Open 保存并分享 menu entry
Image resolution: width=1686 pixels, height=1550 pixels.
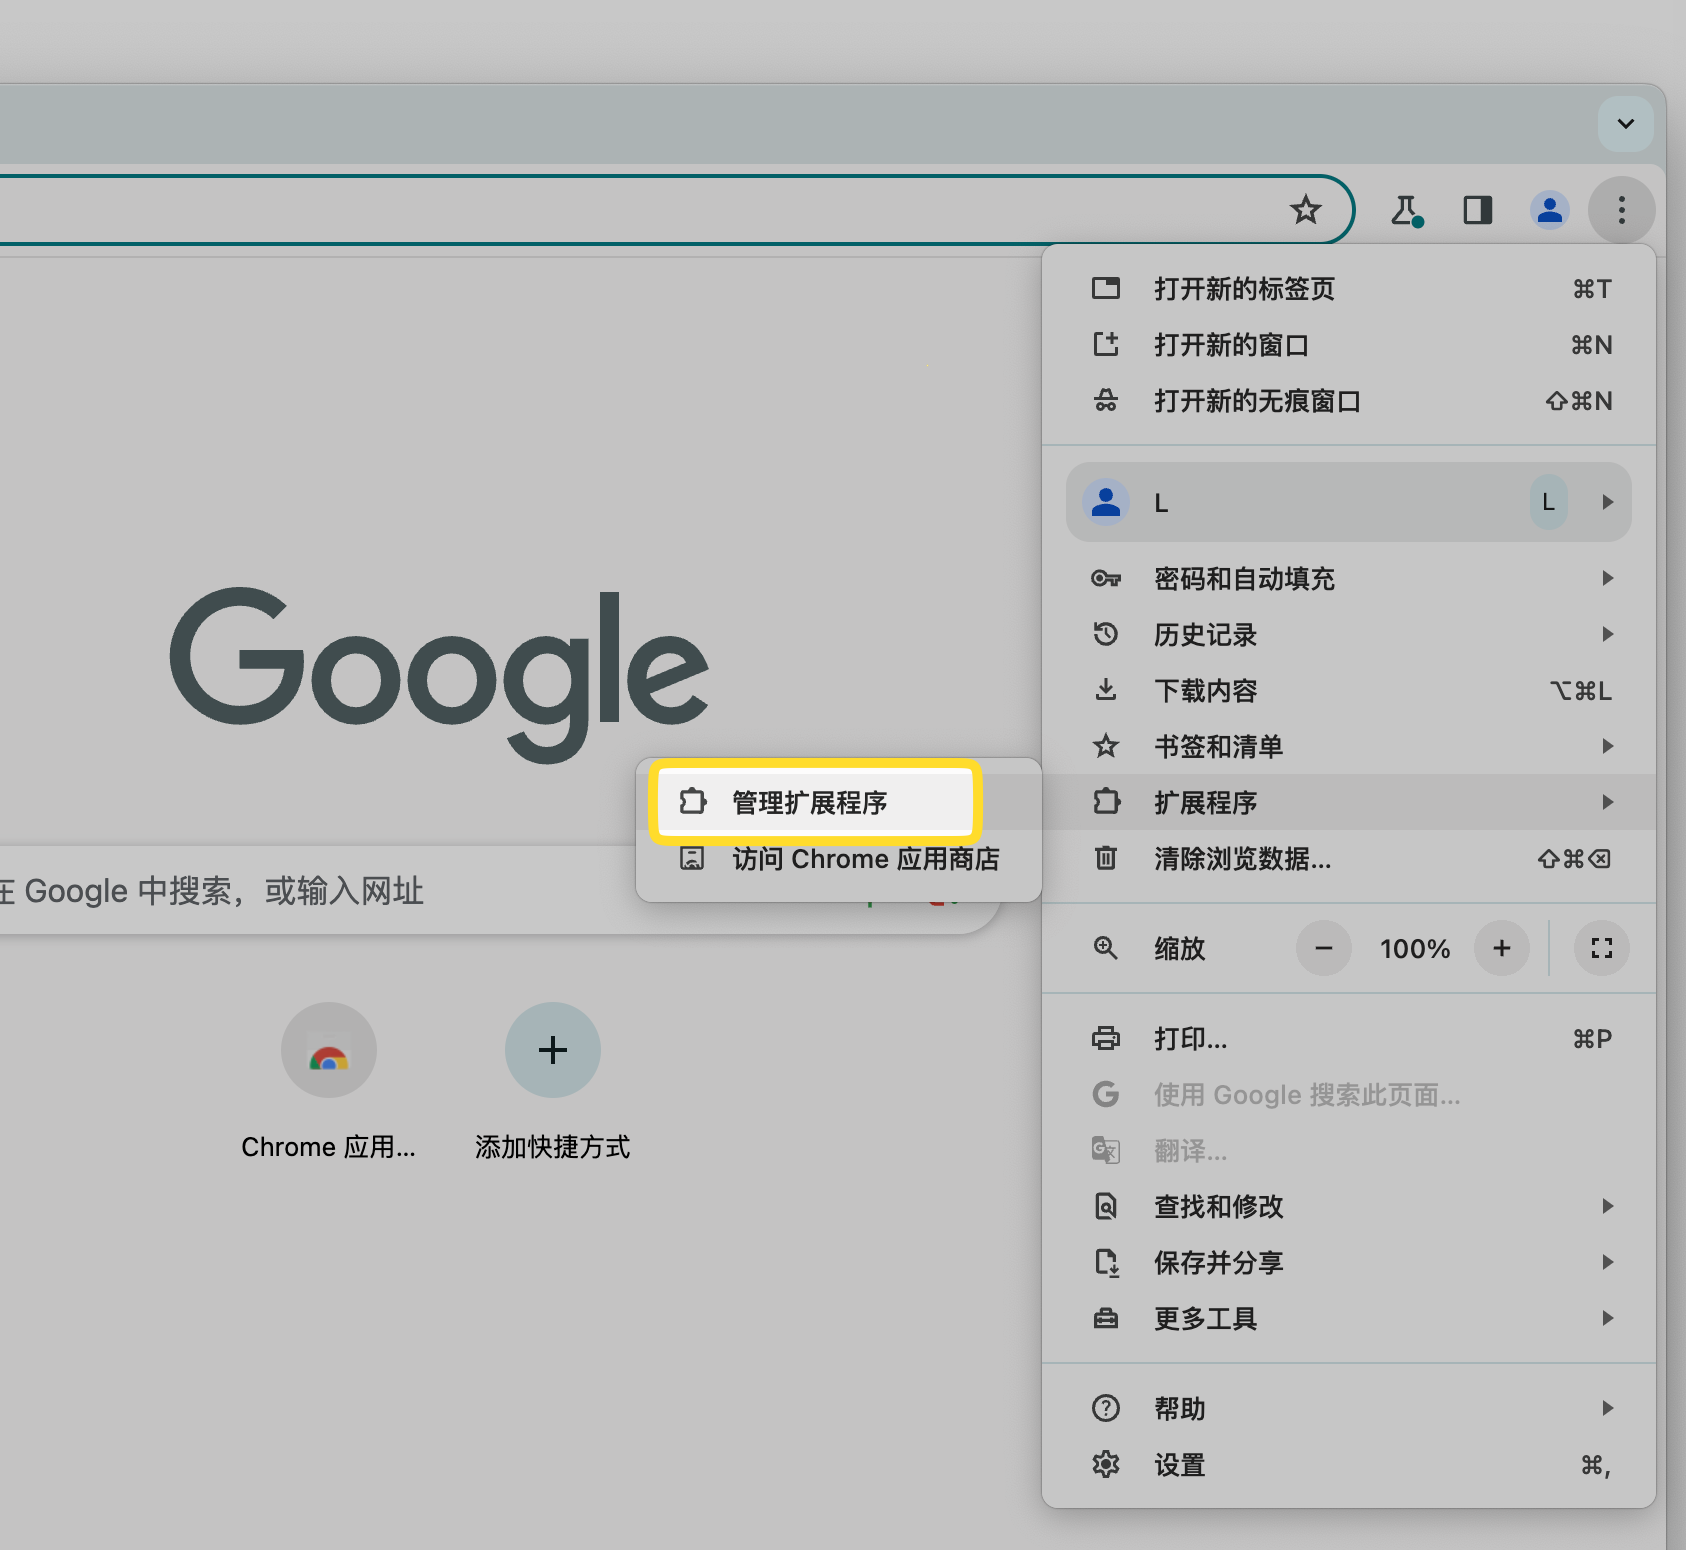1349,1263
